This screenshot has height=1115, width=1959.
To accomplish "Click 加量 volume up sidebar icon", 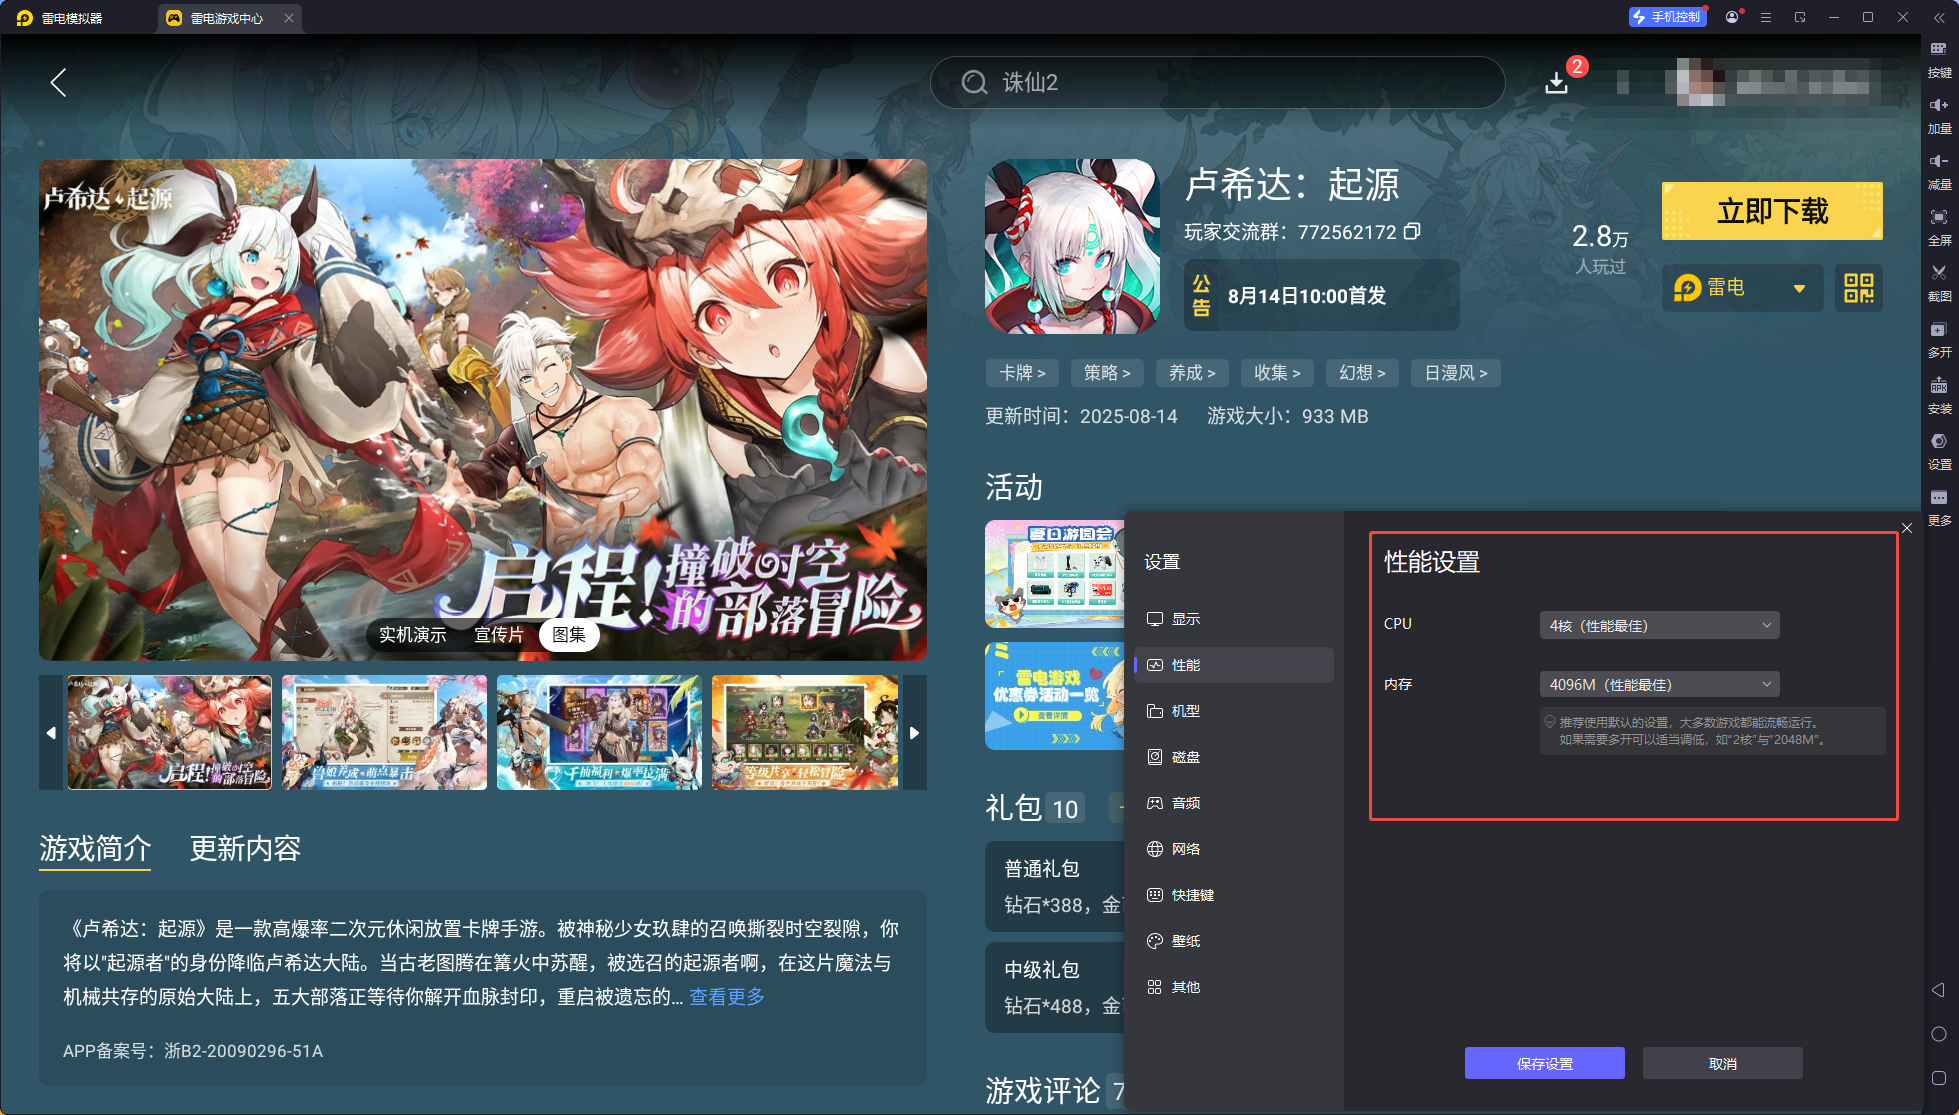I will click(x=1939, y=115).
